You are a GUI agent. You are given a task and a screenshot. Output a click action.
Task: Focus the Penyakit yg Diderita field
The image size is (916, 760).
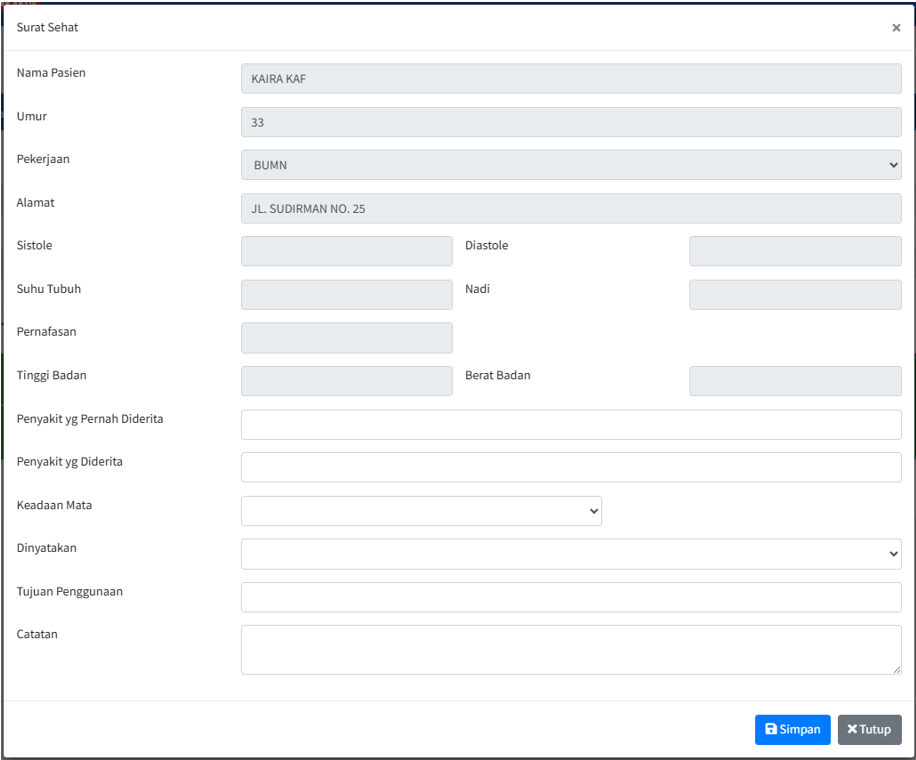(x=570, y=467)
